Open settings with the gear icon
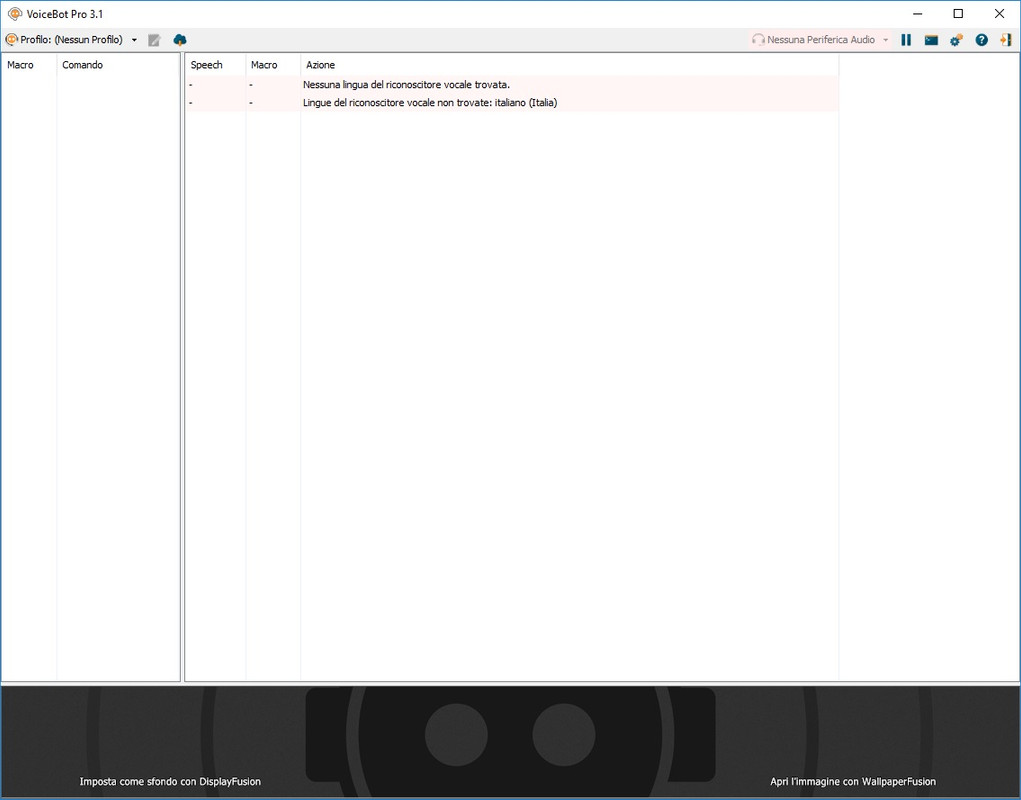 [956, 40]
